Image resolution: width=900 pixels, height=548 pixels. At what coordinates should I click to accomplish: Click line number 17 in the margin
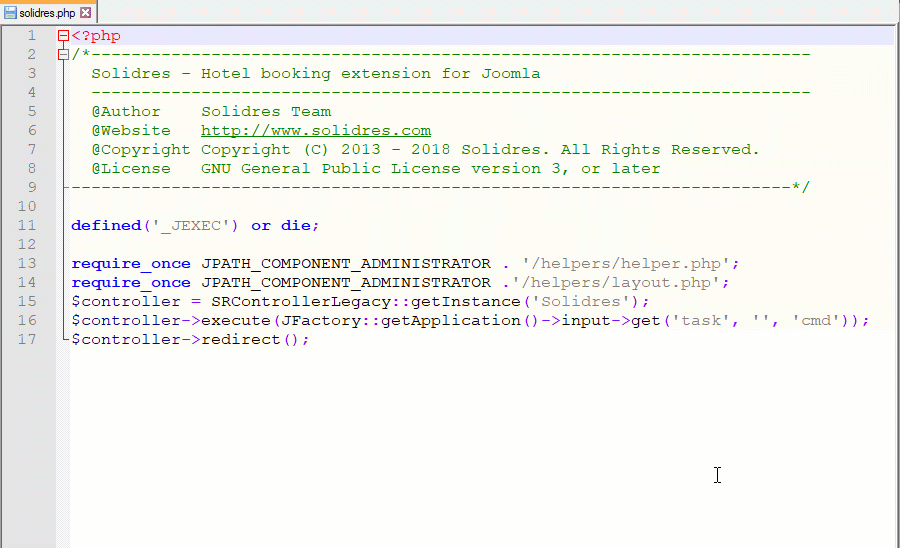27,339
